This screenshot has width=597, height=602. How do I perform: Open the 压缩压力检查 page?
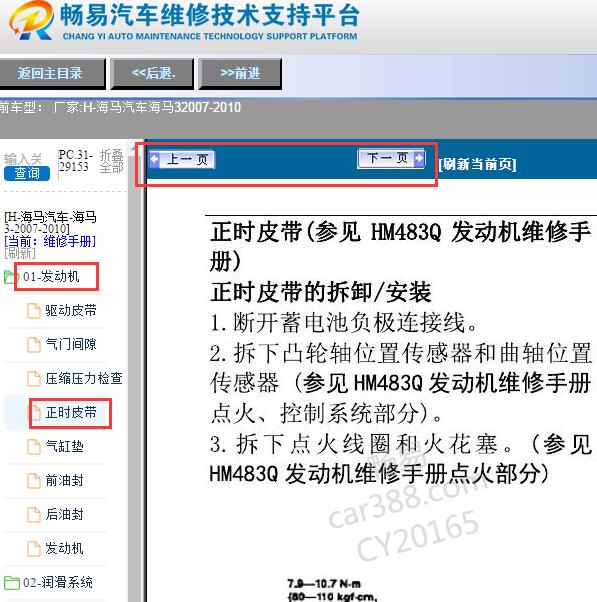[x=84, y=378]
